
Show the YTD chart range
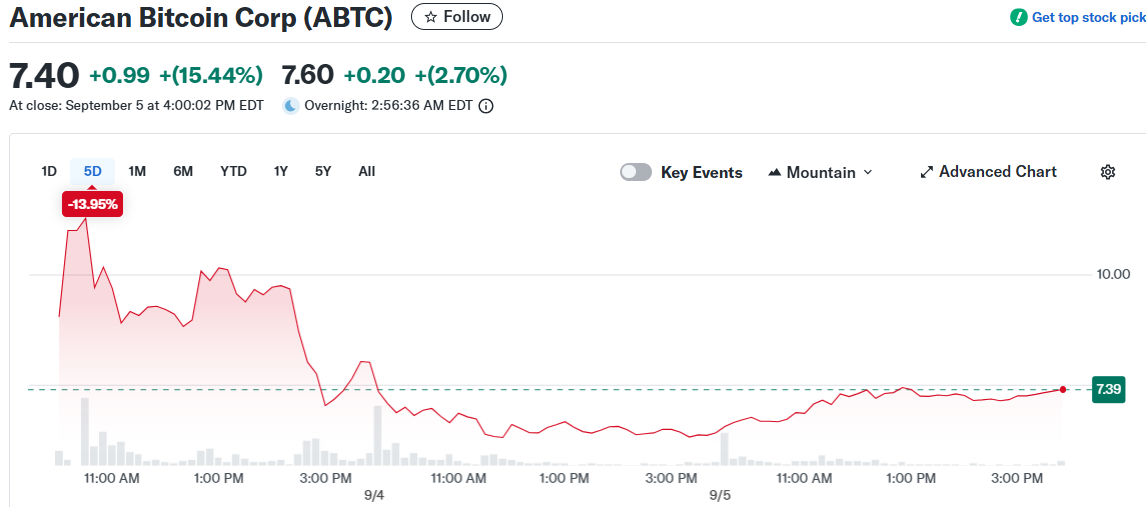233,171
